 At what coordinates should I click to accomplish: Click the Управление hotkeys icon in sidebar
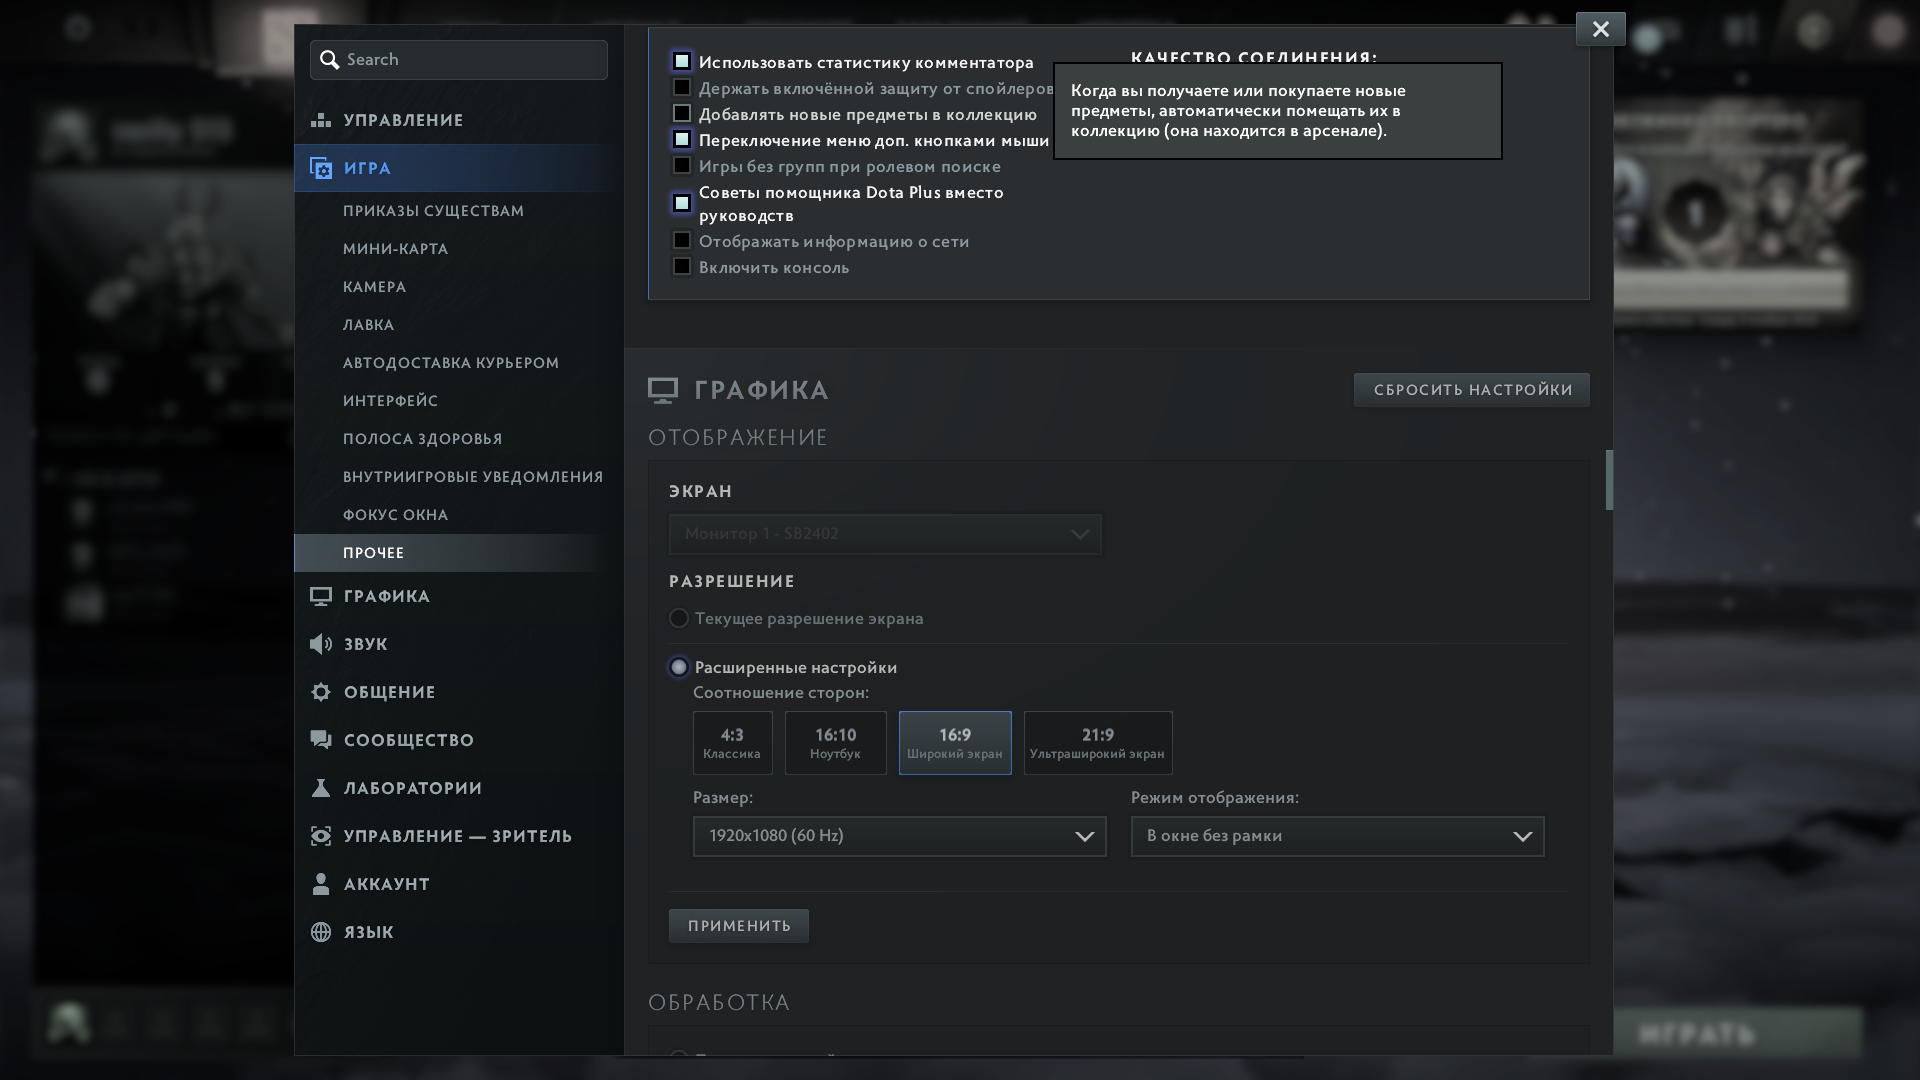click(x=321, y=120)
